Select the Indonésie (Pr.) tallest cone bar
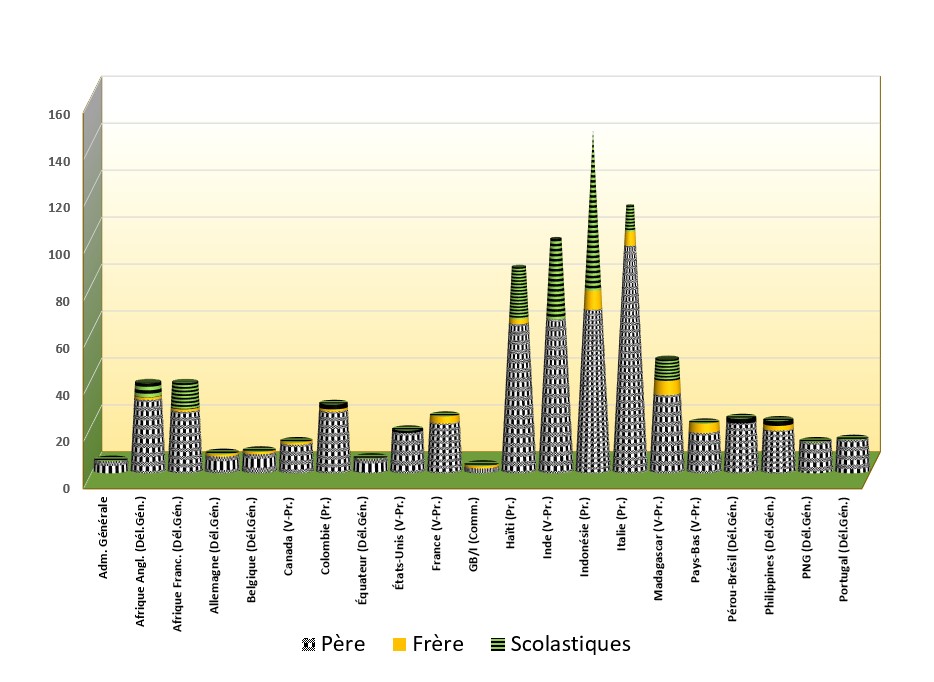 pos(593,303)
